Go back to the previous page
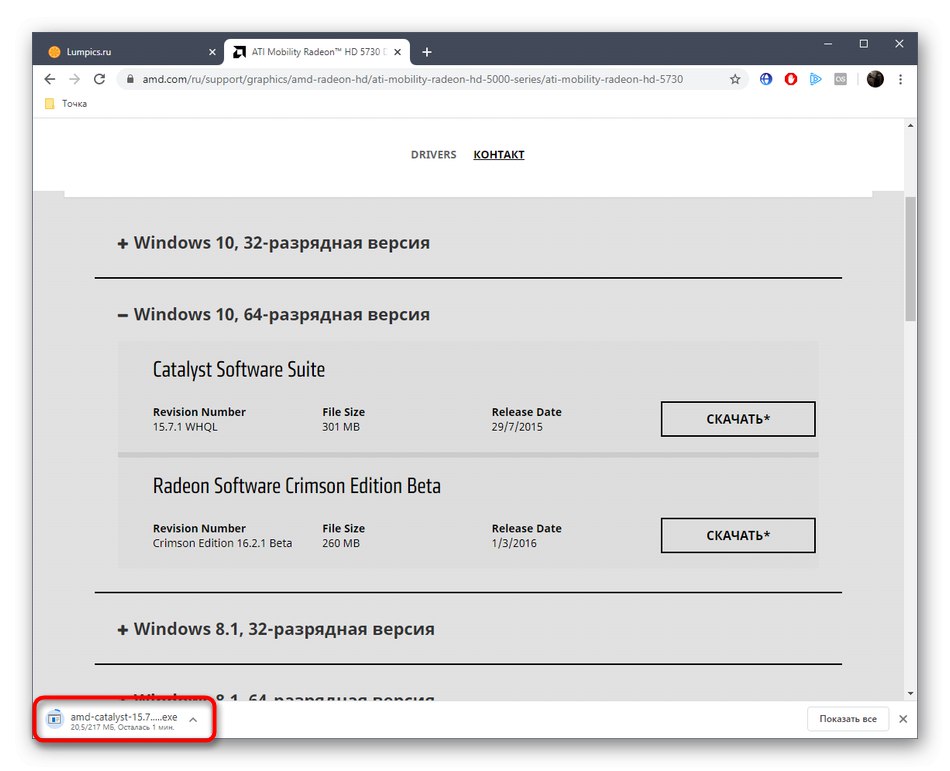The width and height of the screenshot is (950, 771). (x=50, y=79)
